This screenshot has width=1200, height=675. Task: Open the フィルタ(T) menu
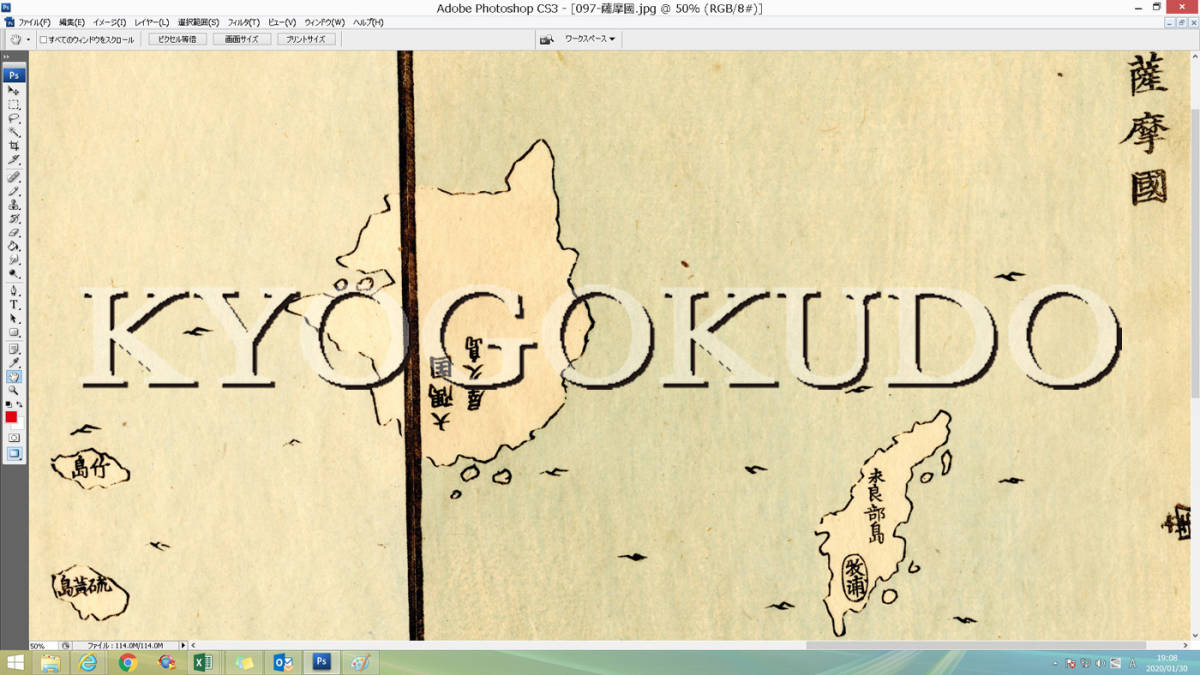tap(243, 22)
